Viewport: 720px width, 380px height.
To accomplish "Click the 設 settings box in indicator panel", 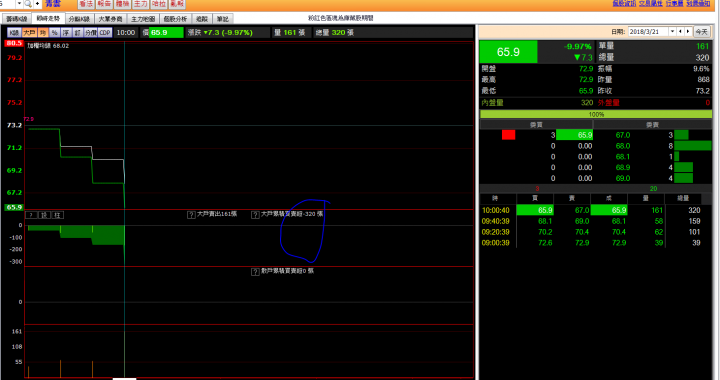I will [45, 215].
